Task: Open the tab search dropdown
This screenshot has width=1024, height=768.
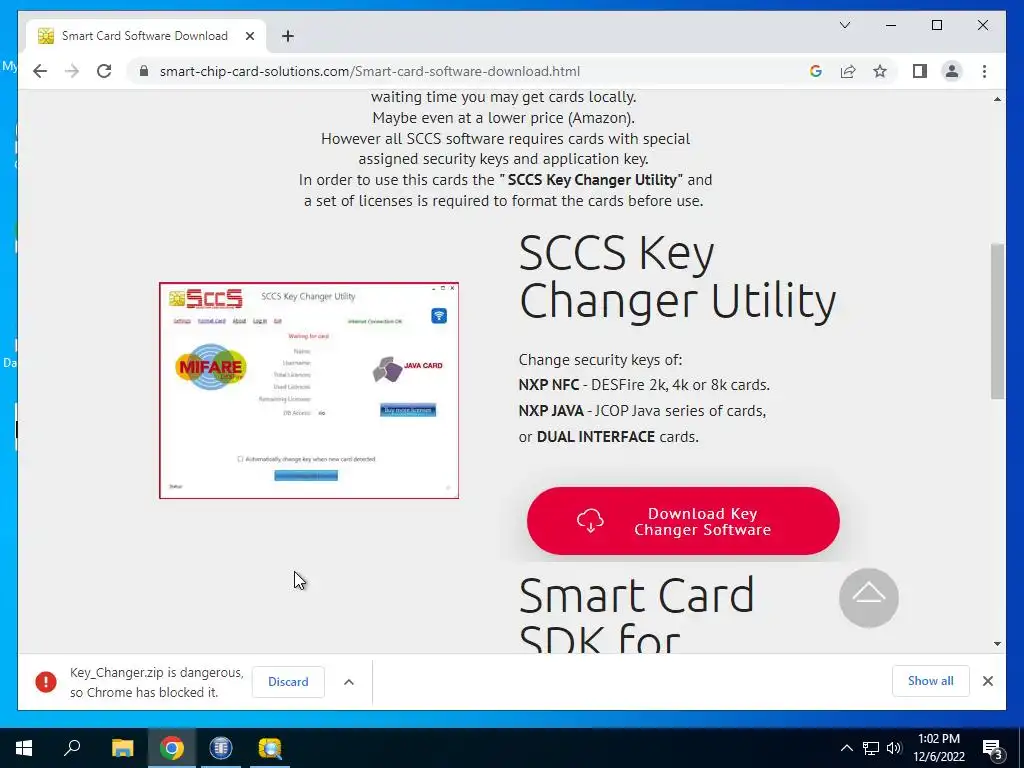Action: pyautogui.click(x=844, y=25)
